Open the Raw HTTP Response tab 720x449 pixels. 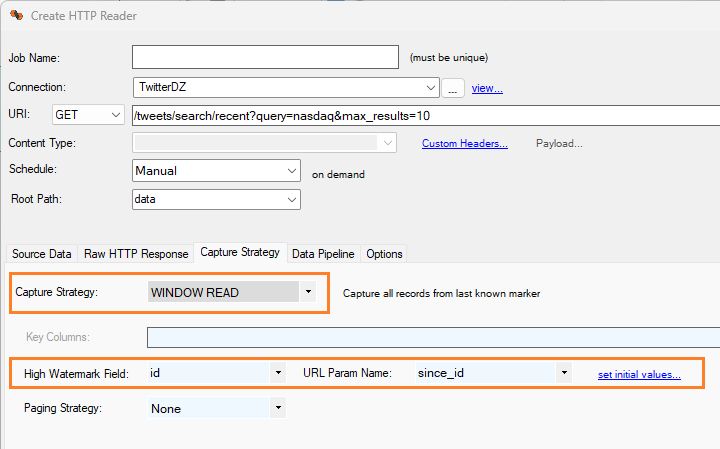pyautogui.click(x=136, y=254)
